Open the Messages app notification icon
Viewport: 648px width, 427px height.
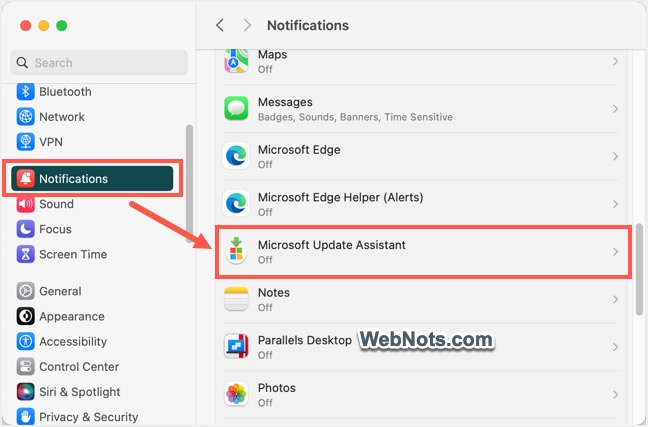[x=236, y=109]
